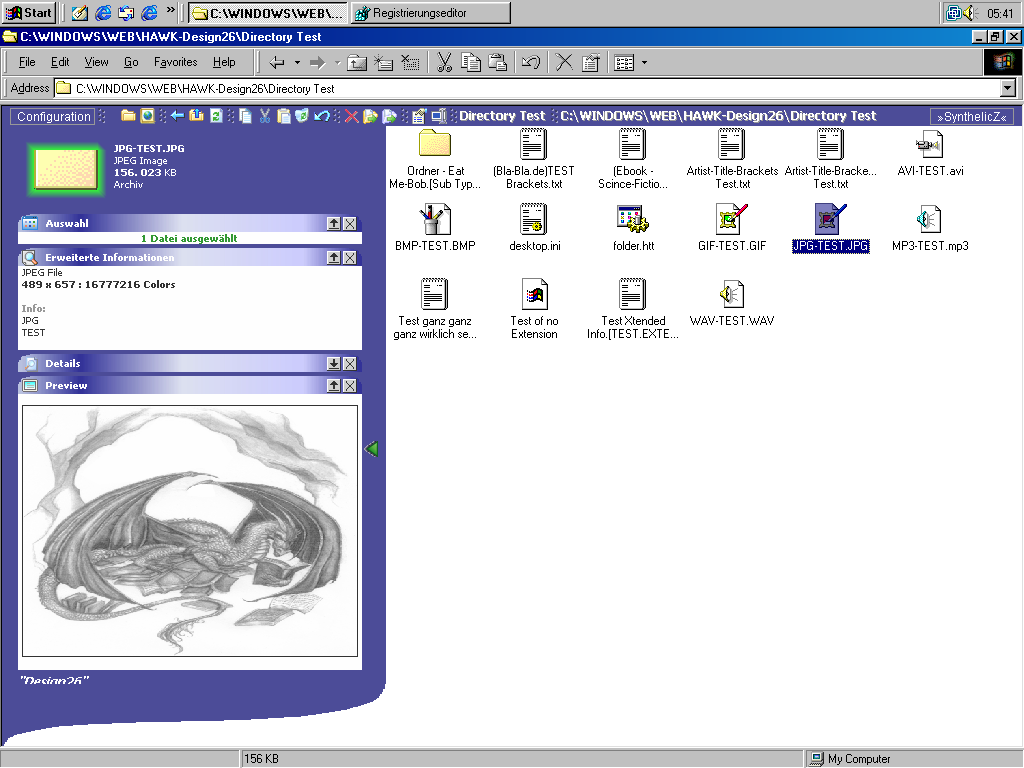The image size is (1024, 768).
Task: Click the blue undo arrow in the purple toolbar
Action: [322, 116]
